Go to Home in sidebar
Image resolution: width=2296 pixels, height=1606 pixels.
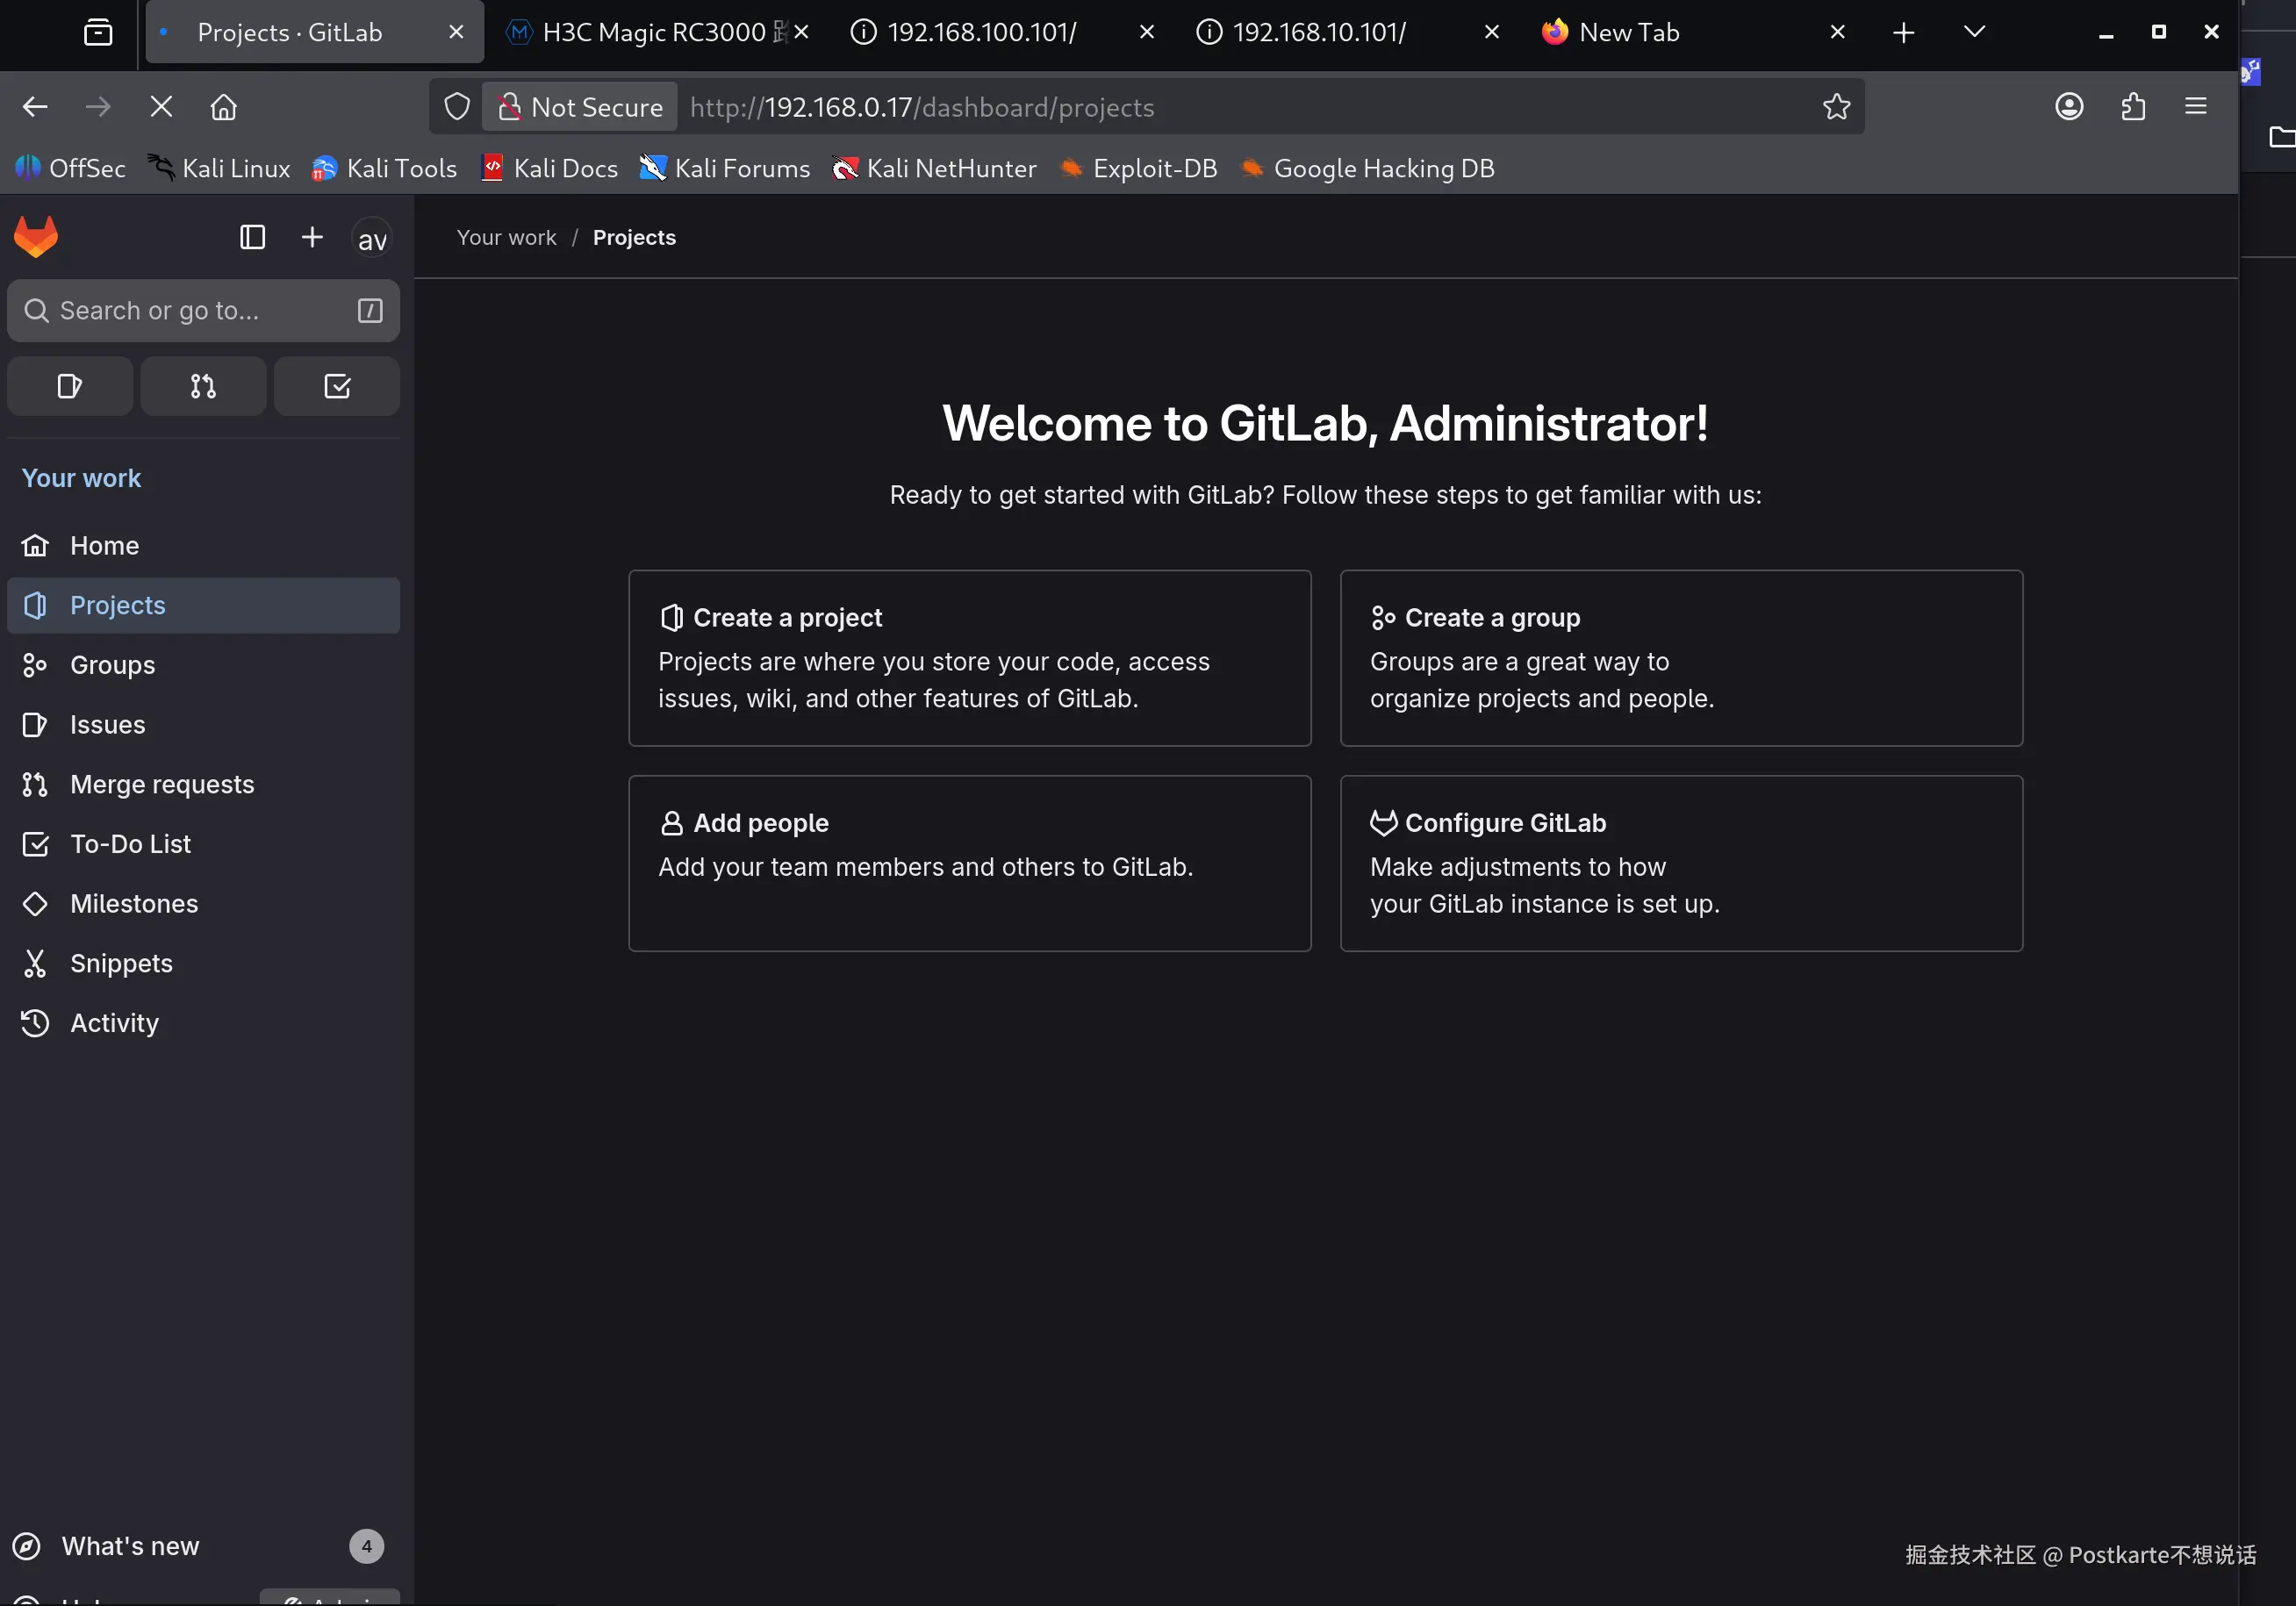coord(104,545)
